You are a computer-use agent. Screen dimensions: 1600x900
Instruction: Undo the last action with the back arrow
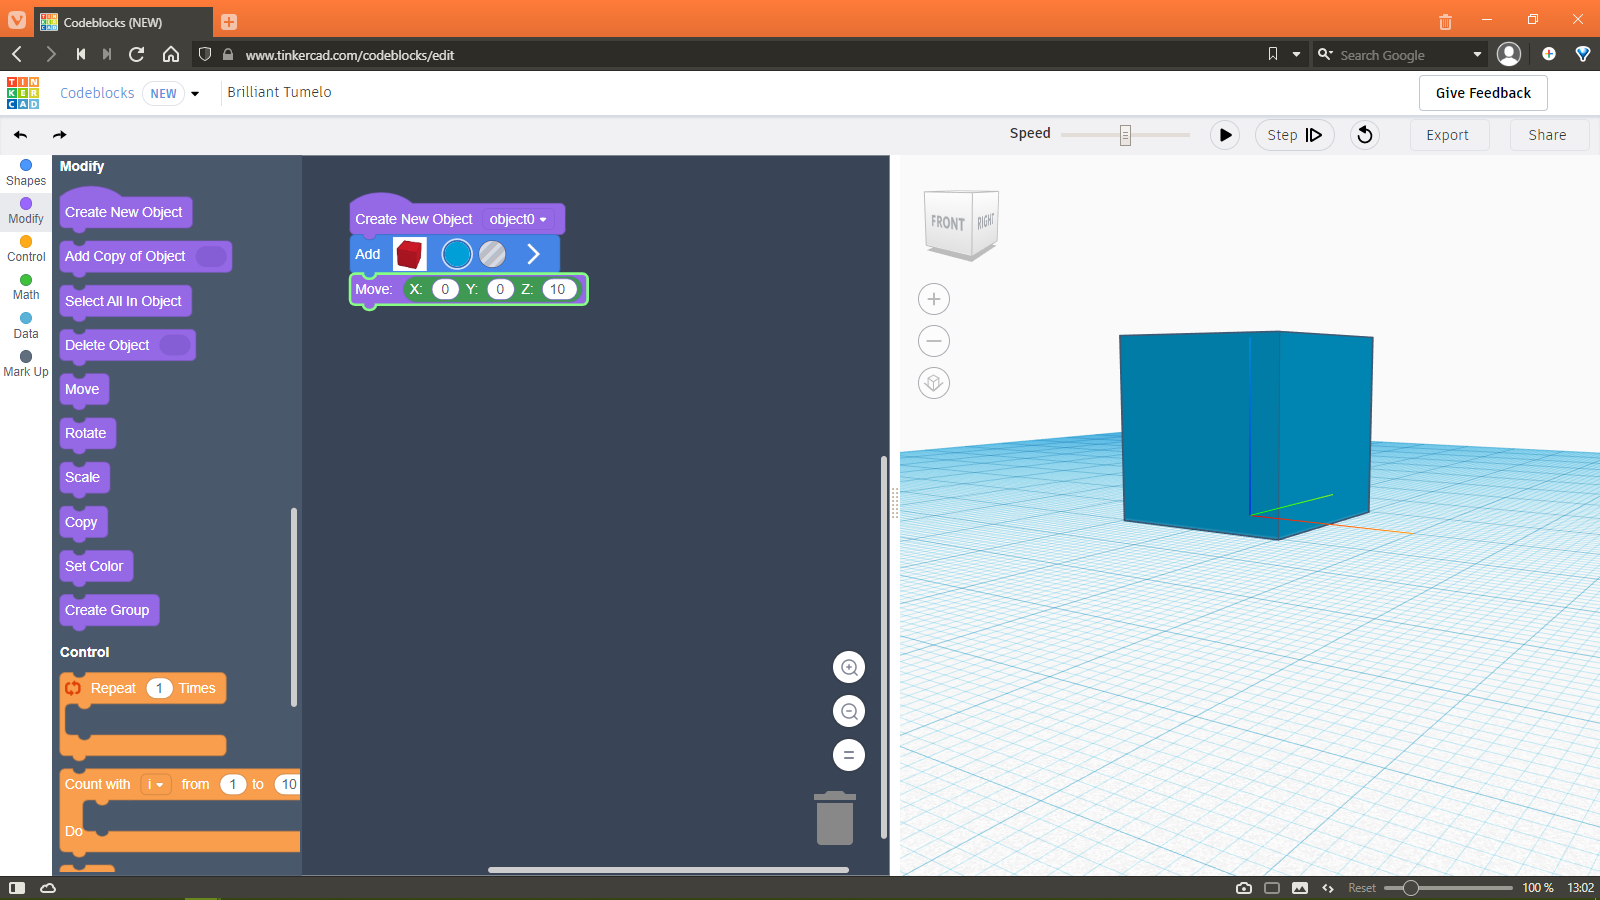[20, 135]
